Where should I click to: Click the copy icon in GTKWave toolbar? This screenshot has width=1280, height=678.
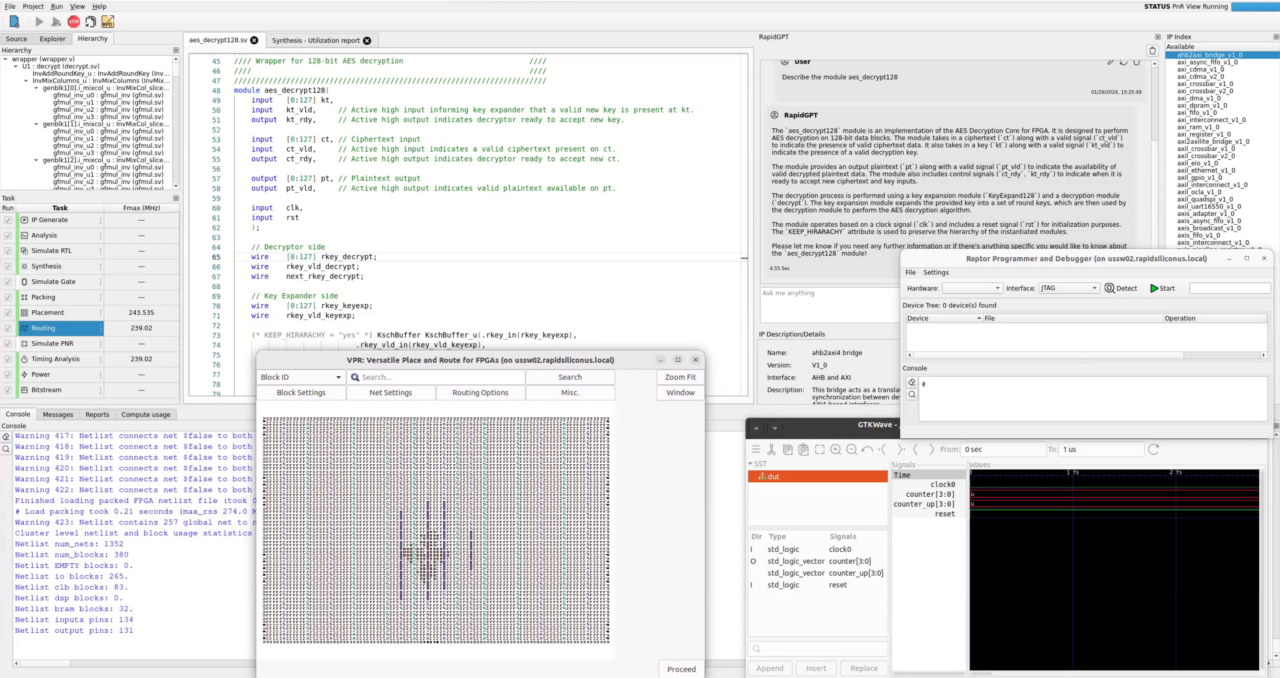pos(788,450)
